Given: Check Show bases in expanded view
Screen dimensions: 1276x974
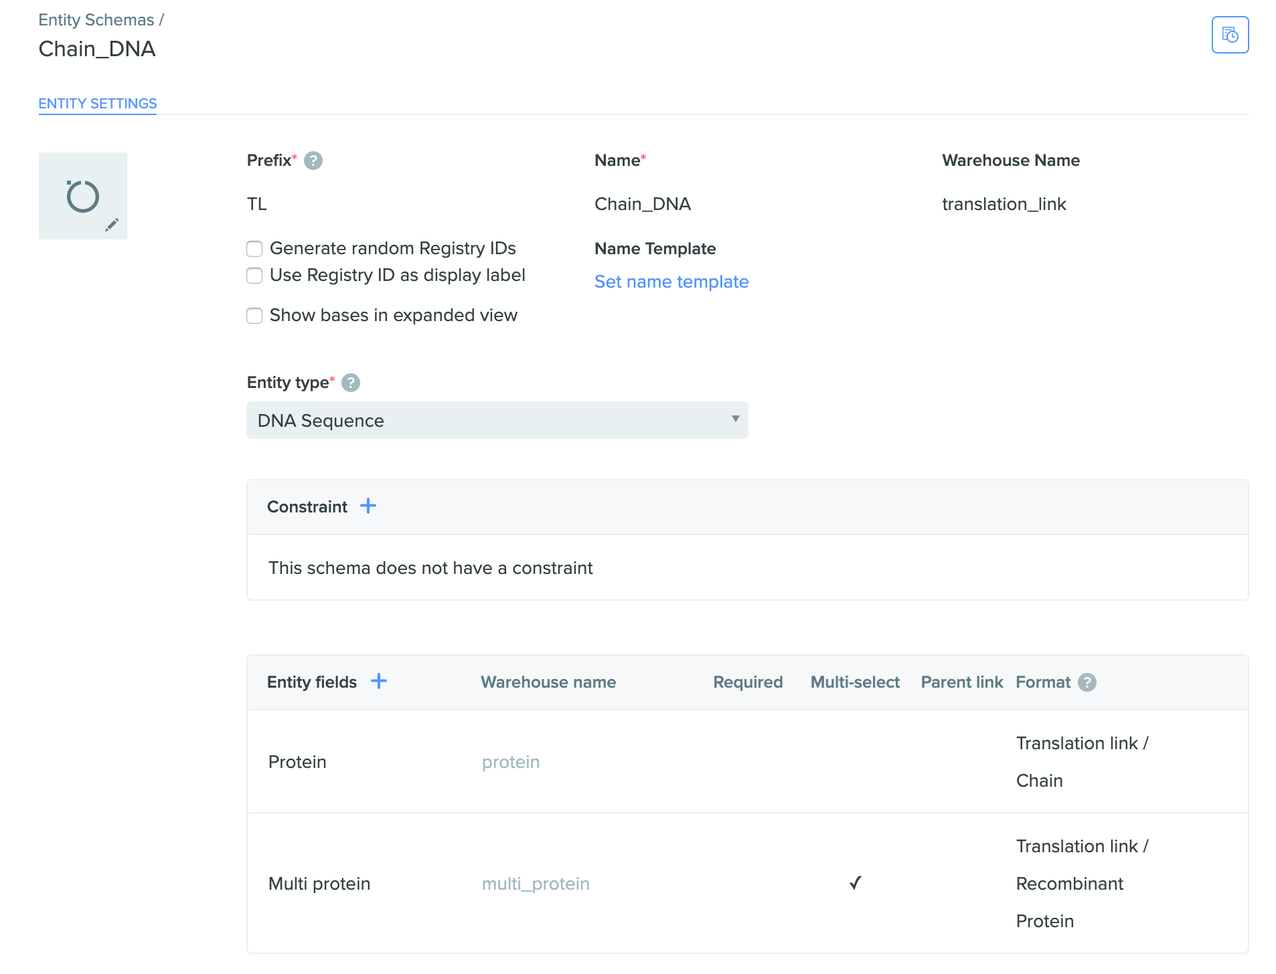Looking at the screenshot, I should point(255,316).
